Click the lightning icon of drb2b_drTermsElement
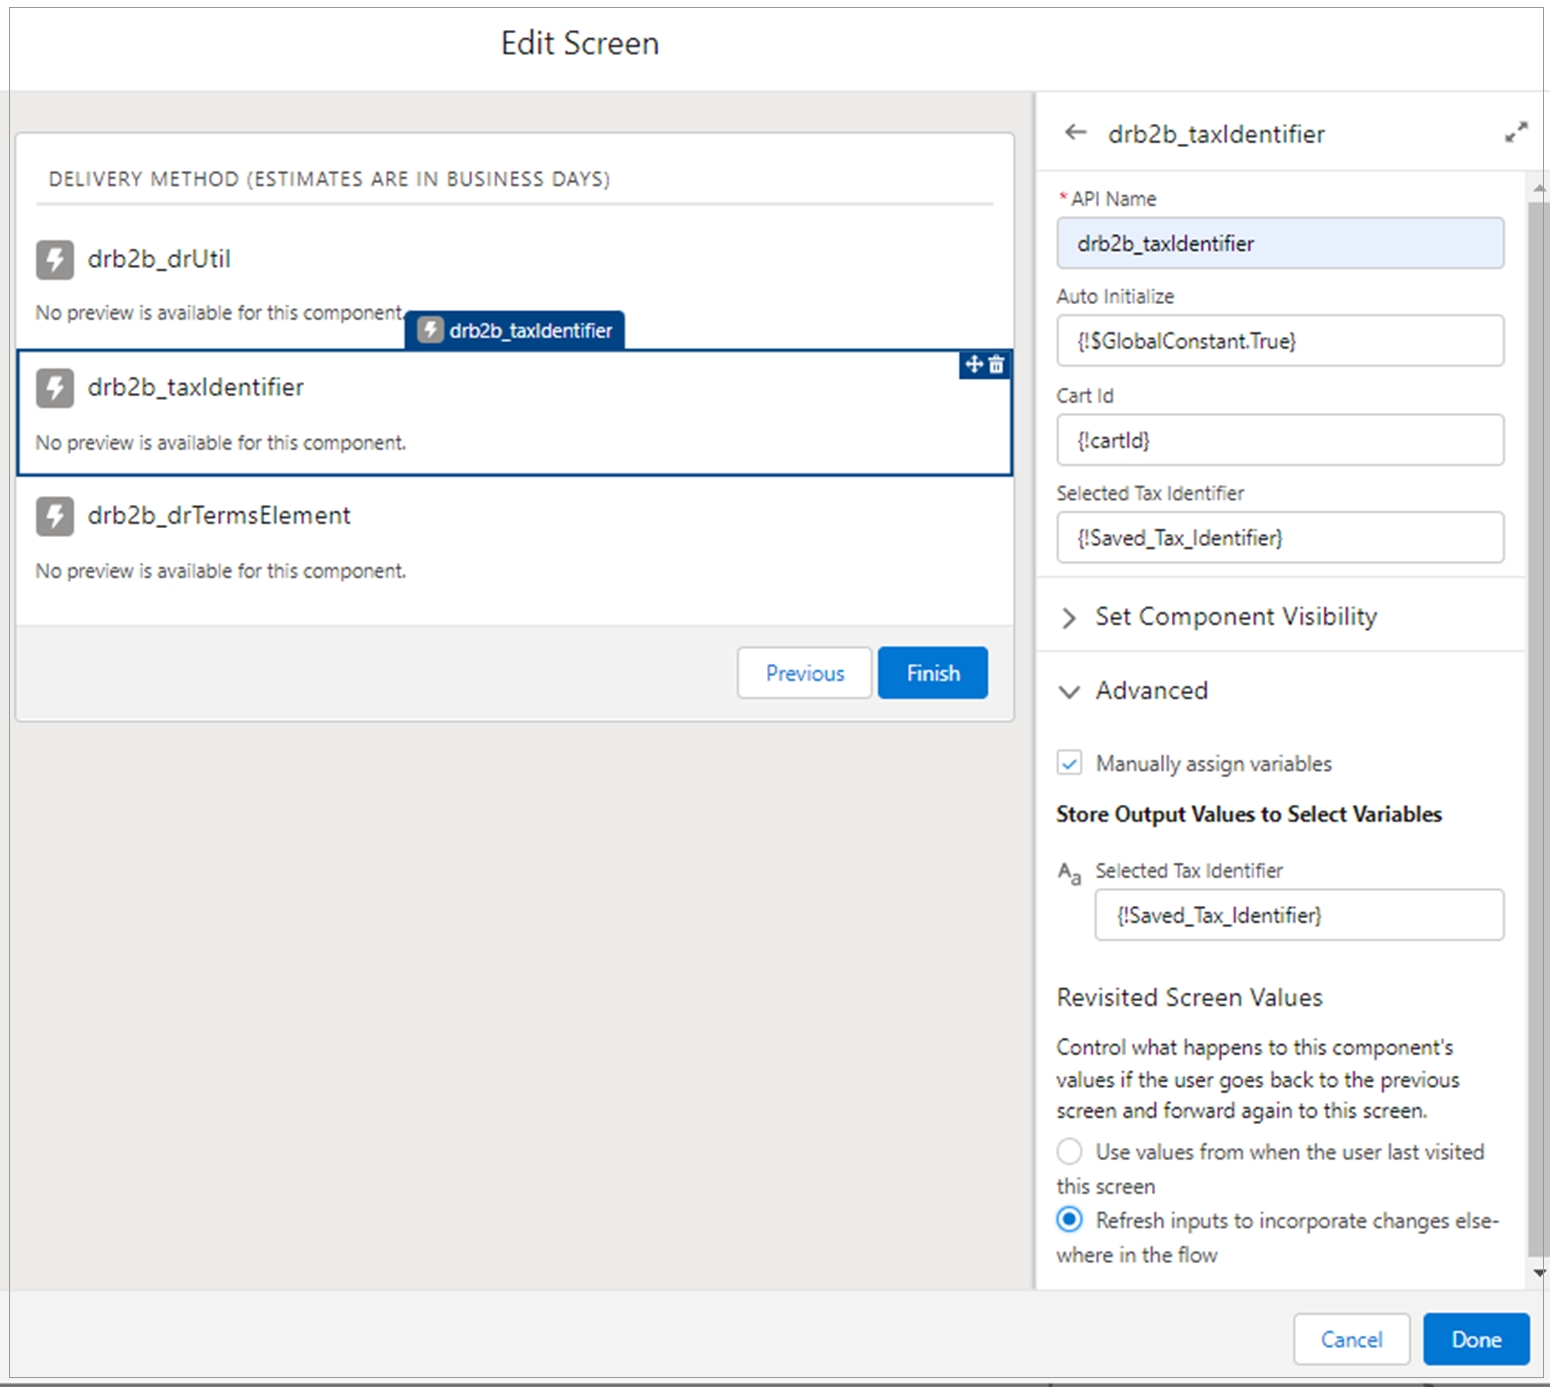The height and width of the screenshot is (1387, 1550). point(55,516)
